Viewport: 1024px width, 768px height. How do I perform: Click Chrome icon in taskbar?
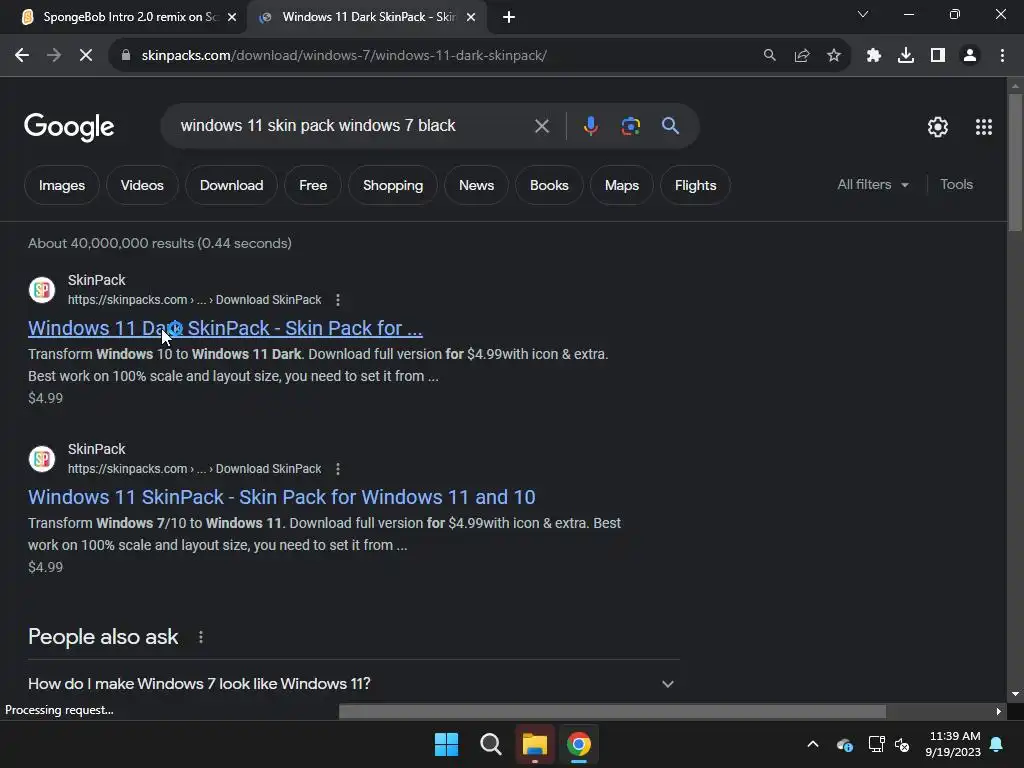pyautogui.click(x=579, y=744)
